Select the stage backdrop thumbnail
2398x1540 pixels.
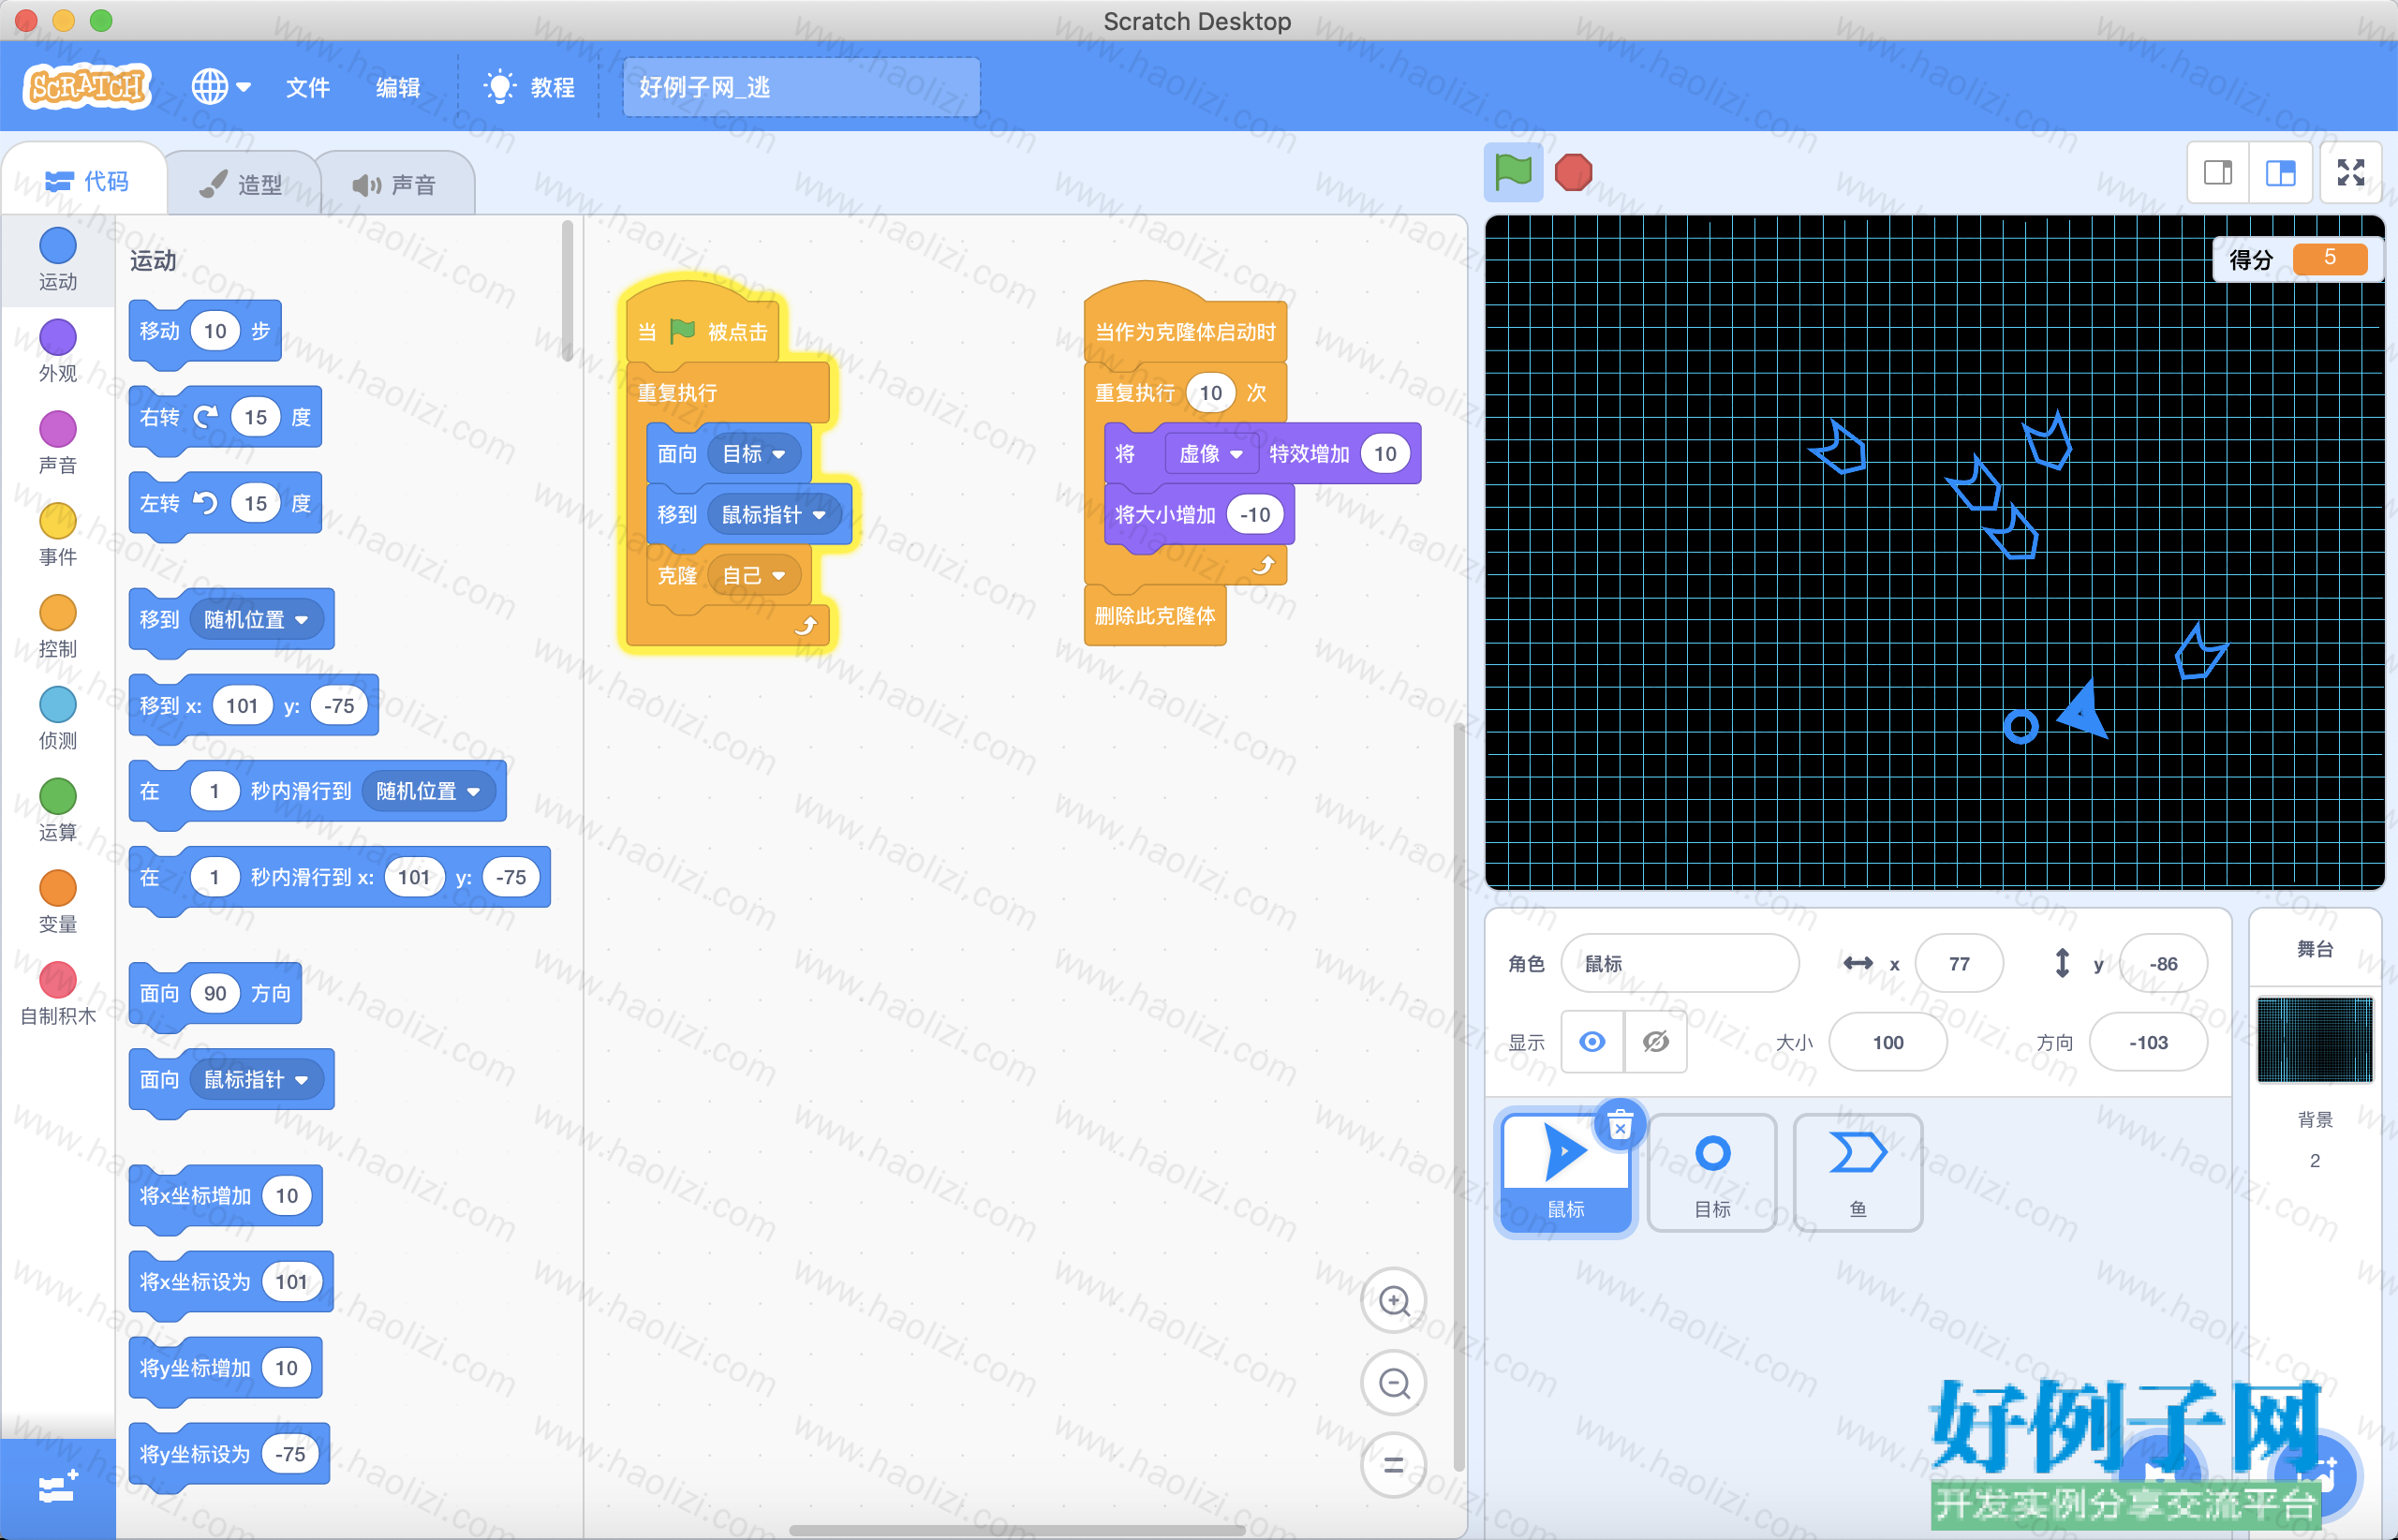tap(2315, 1040)
